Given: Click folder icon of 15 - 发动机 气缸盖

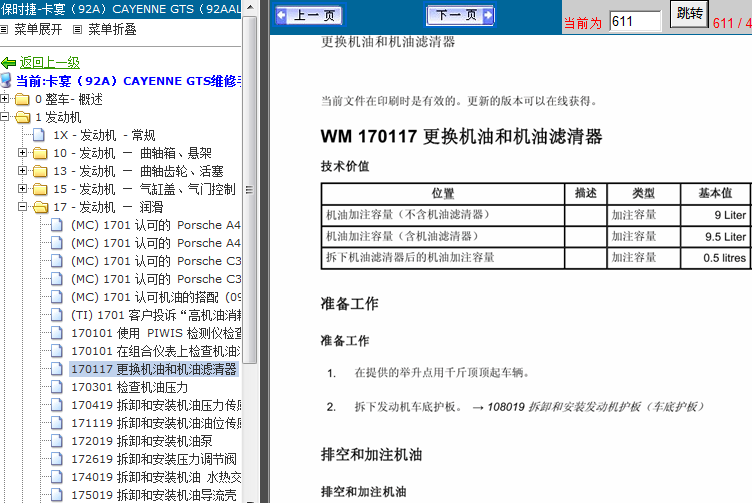Looking at the screenshot, I should (40, 189).
